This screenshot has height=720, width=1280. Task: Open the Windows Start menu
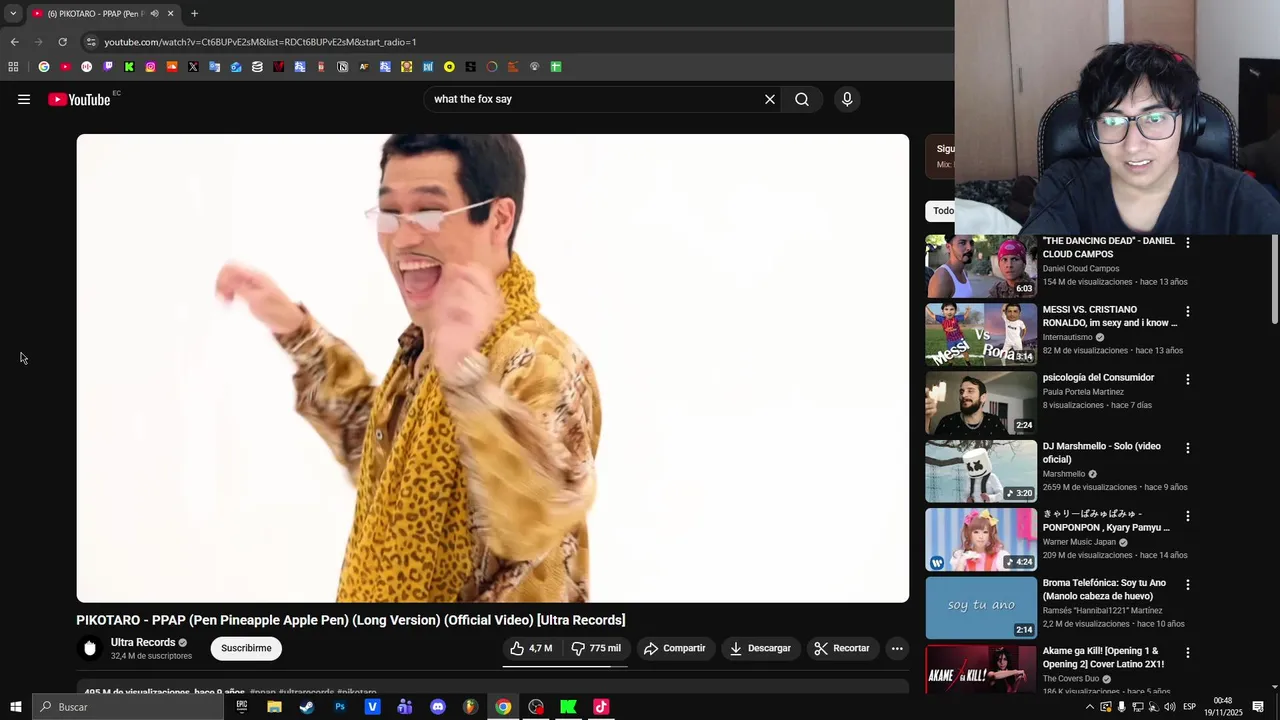click(x=15, y=707)
